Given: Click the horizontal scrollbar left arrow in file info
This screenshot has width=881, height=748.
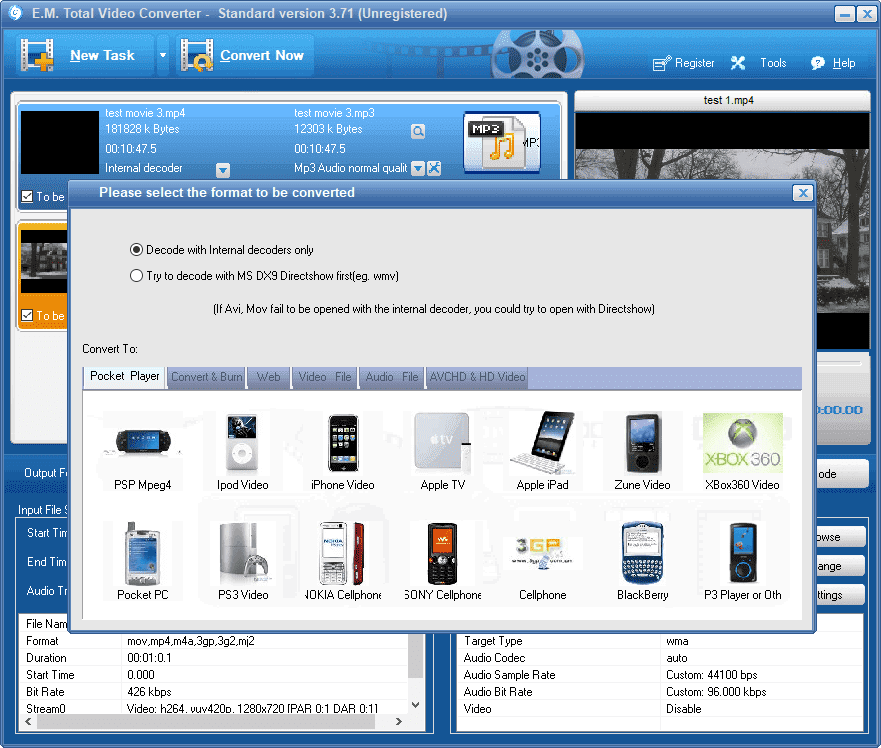Looking at the screenshot, I should [28, 721].
